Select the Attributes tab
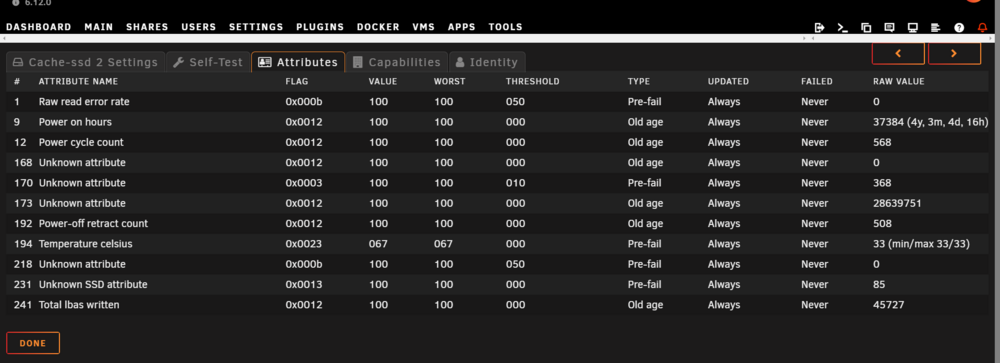This screenshot has height=363, width=1000. [298, 62]
